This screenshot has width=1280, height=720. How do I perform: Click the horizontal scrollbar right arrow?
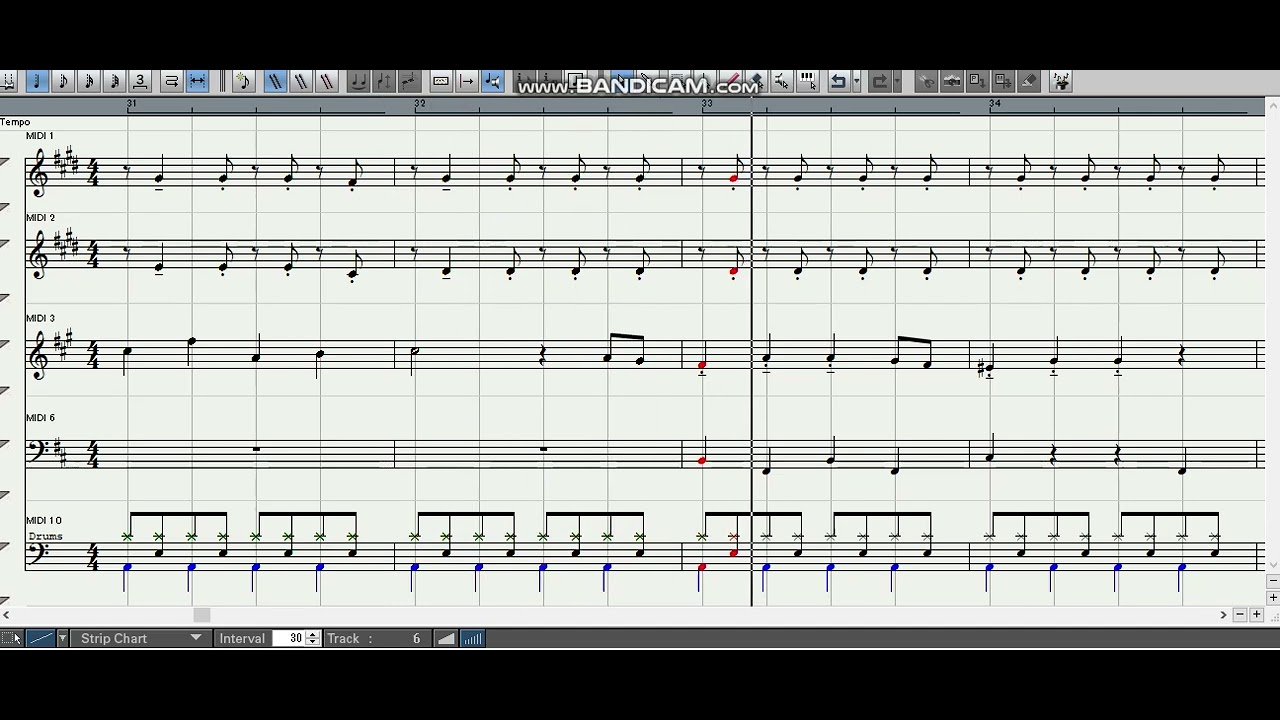point(1223,615)
